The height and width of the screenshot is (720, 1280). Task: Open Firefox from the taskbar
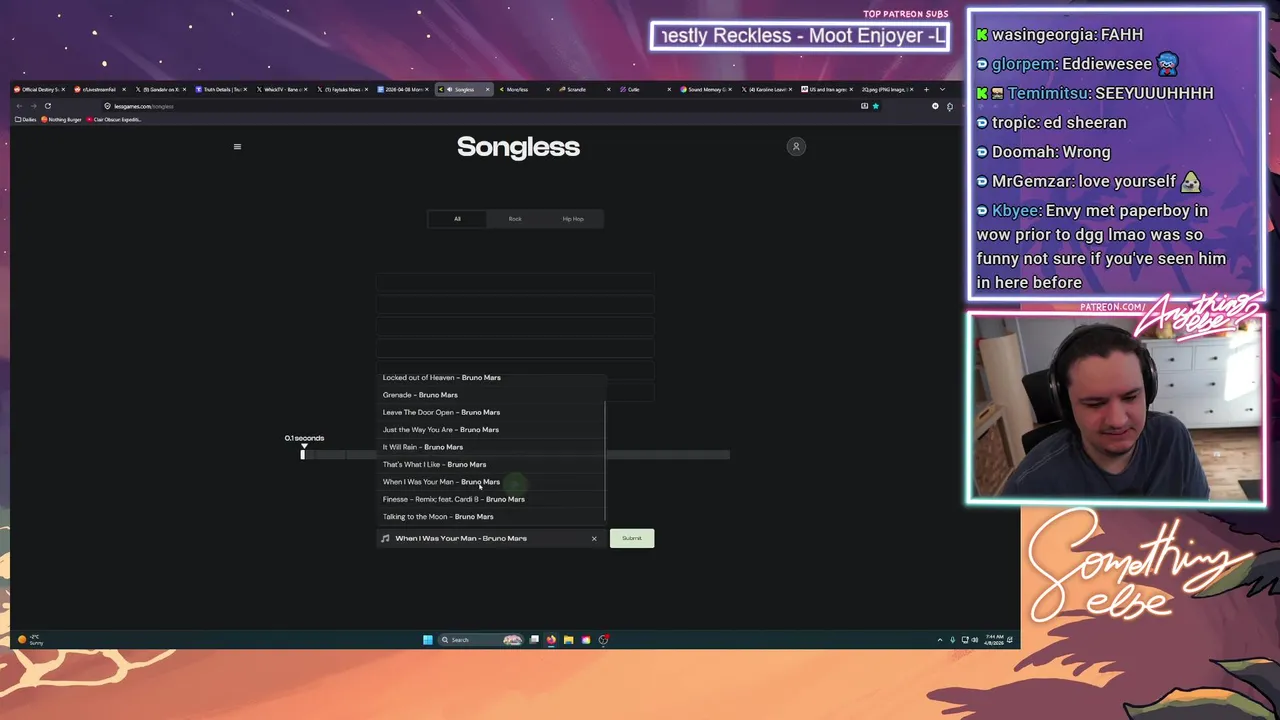click(551, 640)
